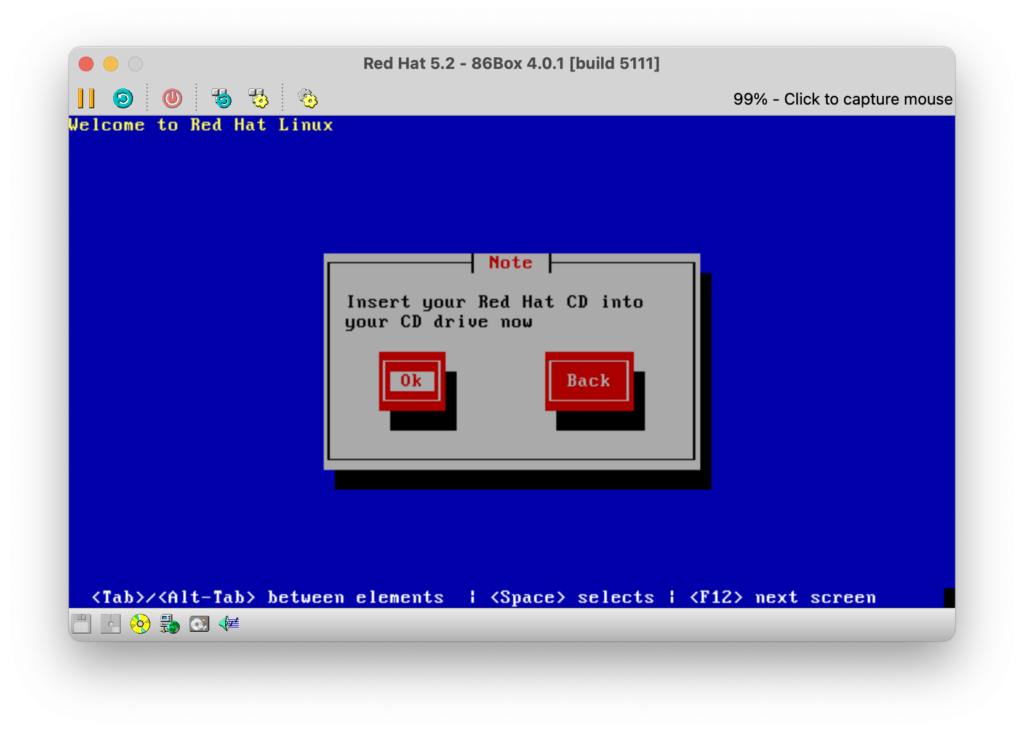
Task: Click the 'Insert your Red Hat CD' message
Action: click(494, 311)
